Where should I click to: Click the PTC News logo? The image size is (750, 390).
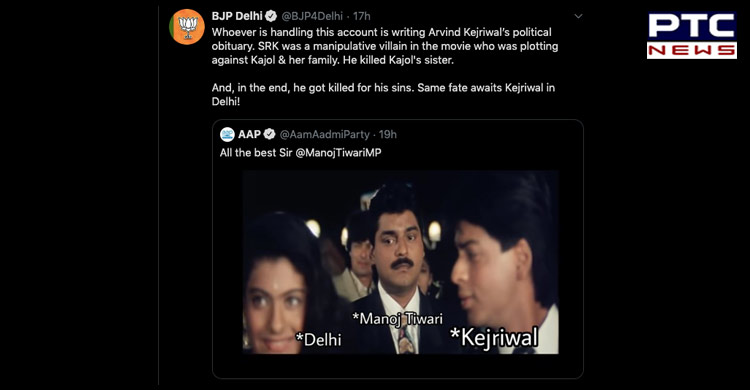692,36
